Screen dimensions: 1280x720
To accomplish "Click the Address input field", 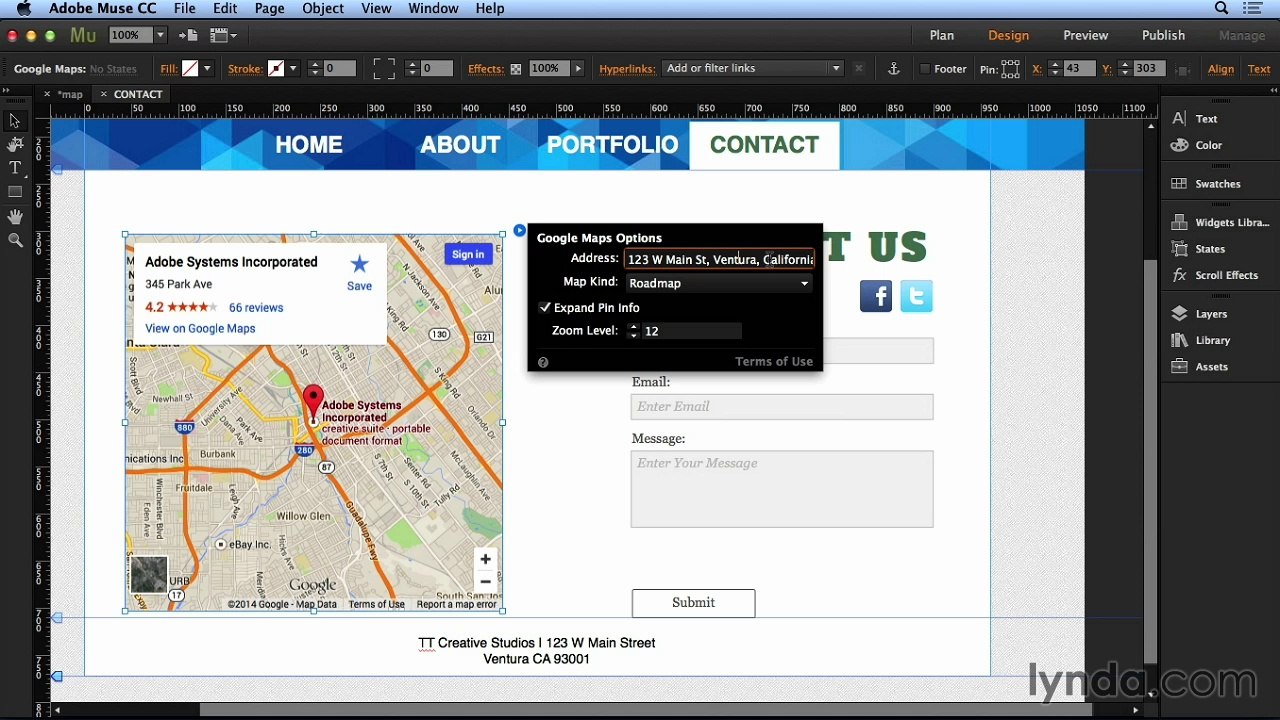I will [719, 259].
